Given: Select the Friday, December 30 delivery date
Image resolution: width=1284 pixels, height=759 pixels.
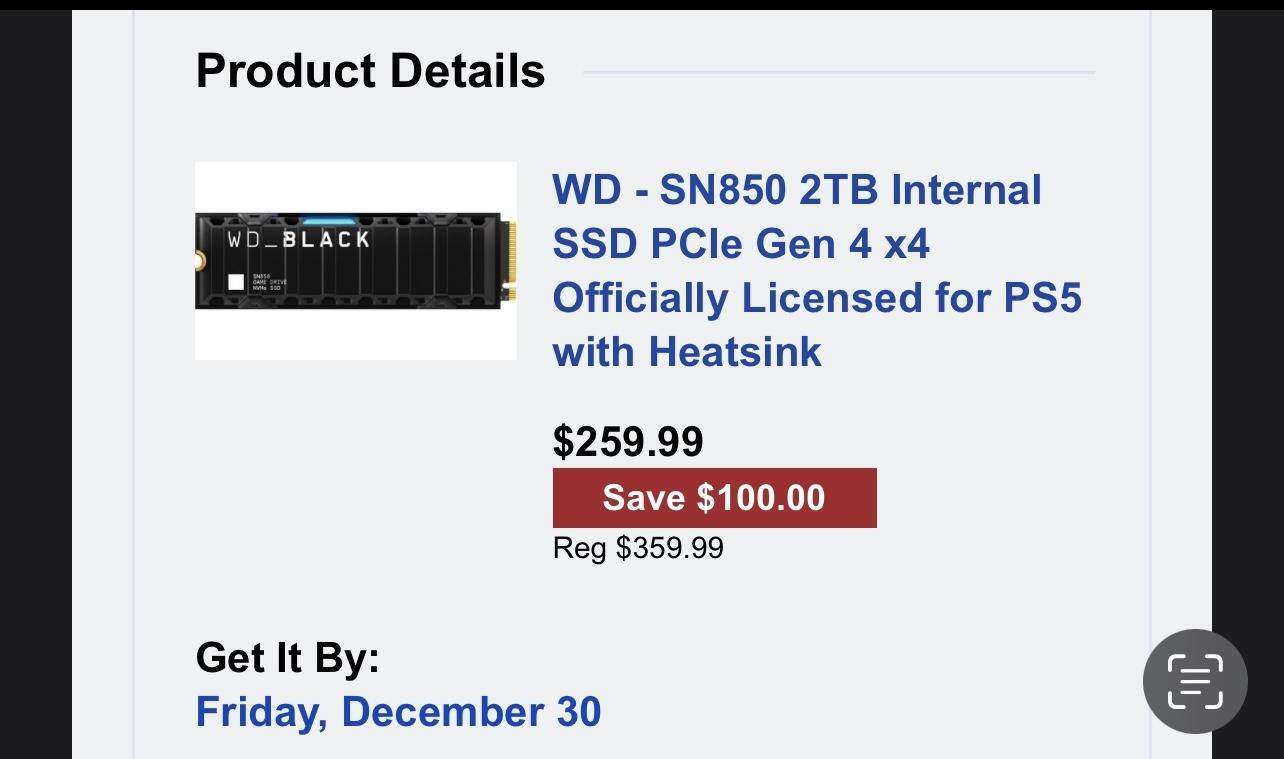Looking at the screenshot, I should coord(398,712).
